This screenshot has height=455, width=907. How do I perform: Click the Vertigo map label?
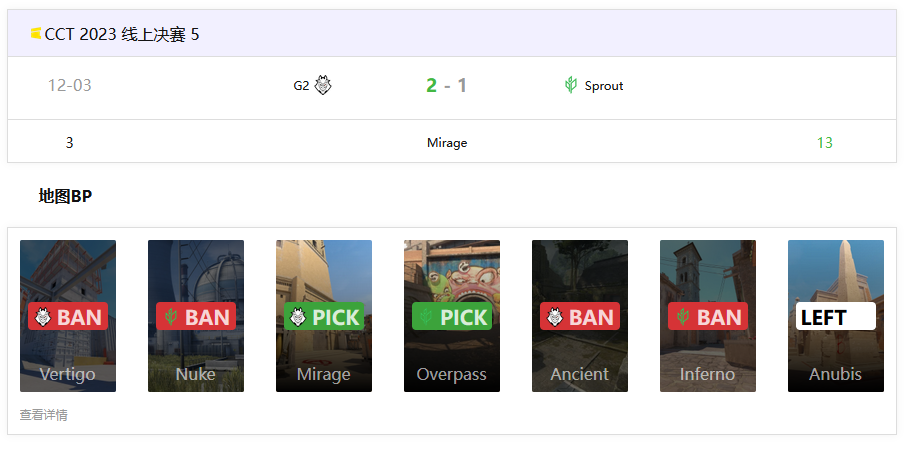pyautogui.click(x=68, y=374)
